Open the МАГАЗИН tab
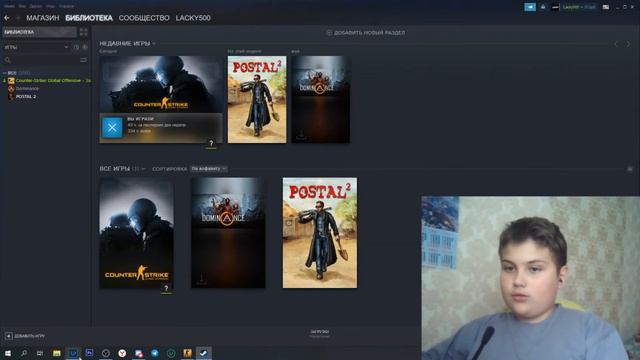640x360 pixels. pyautogui.click(x=43, y=18)
